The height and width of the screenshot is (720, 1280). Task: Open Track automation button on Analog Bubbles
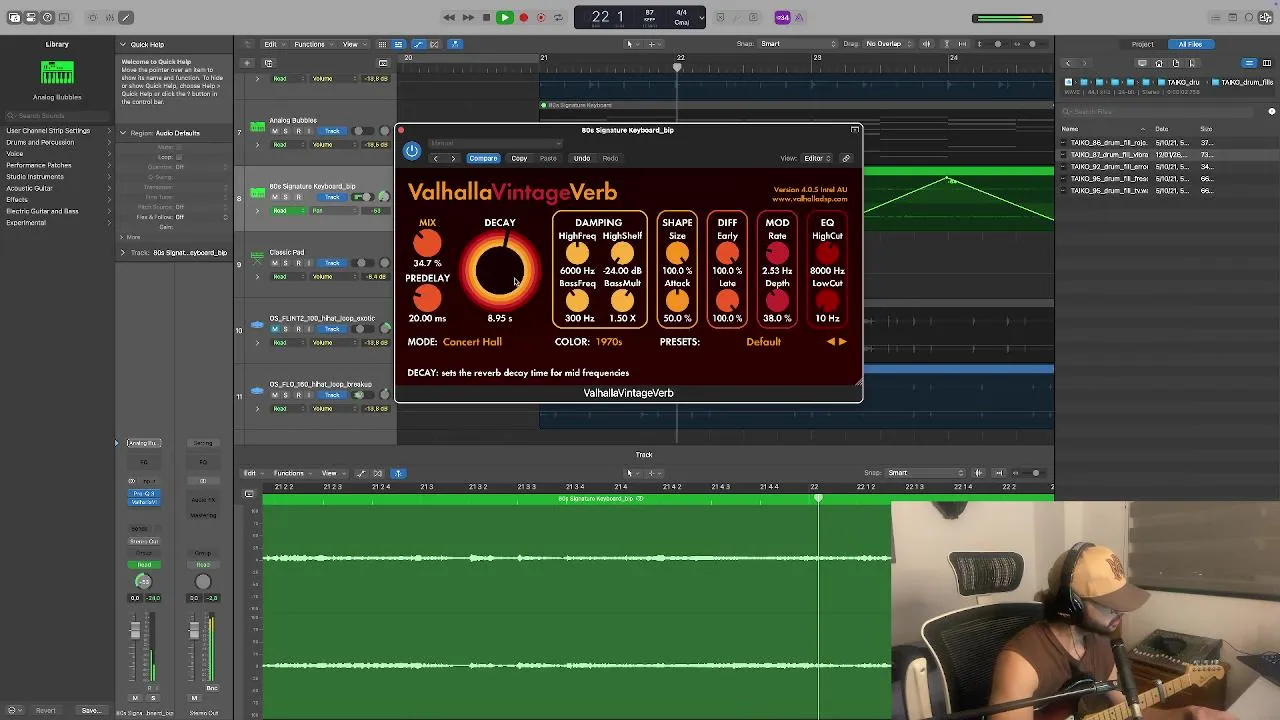click(331, 131)
